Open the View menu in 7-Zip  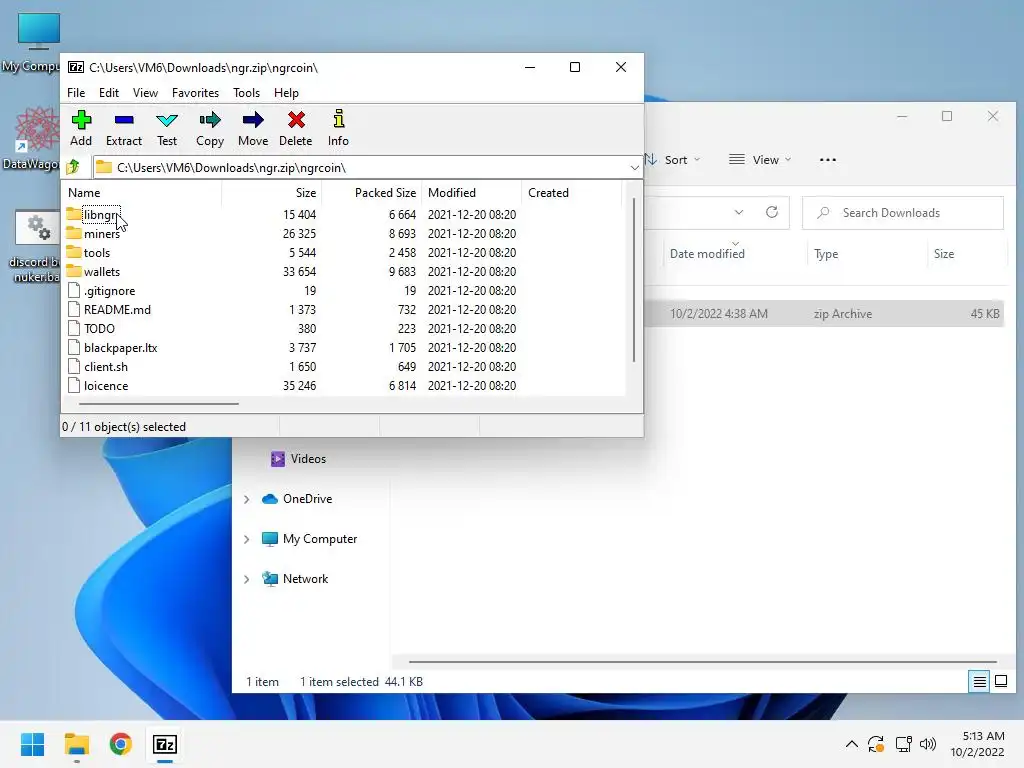[x=145, y=93]
